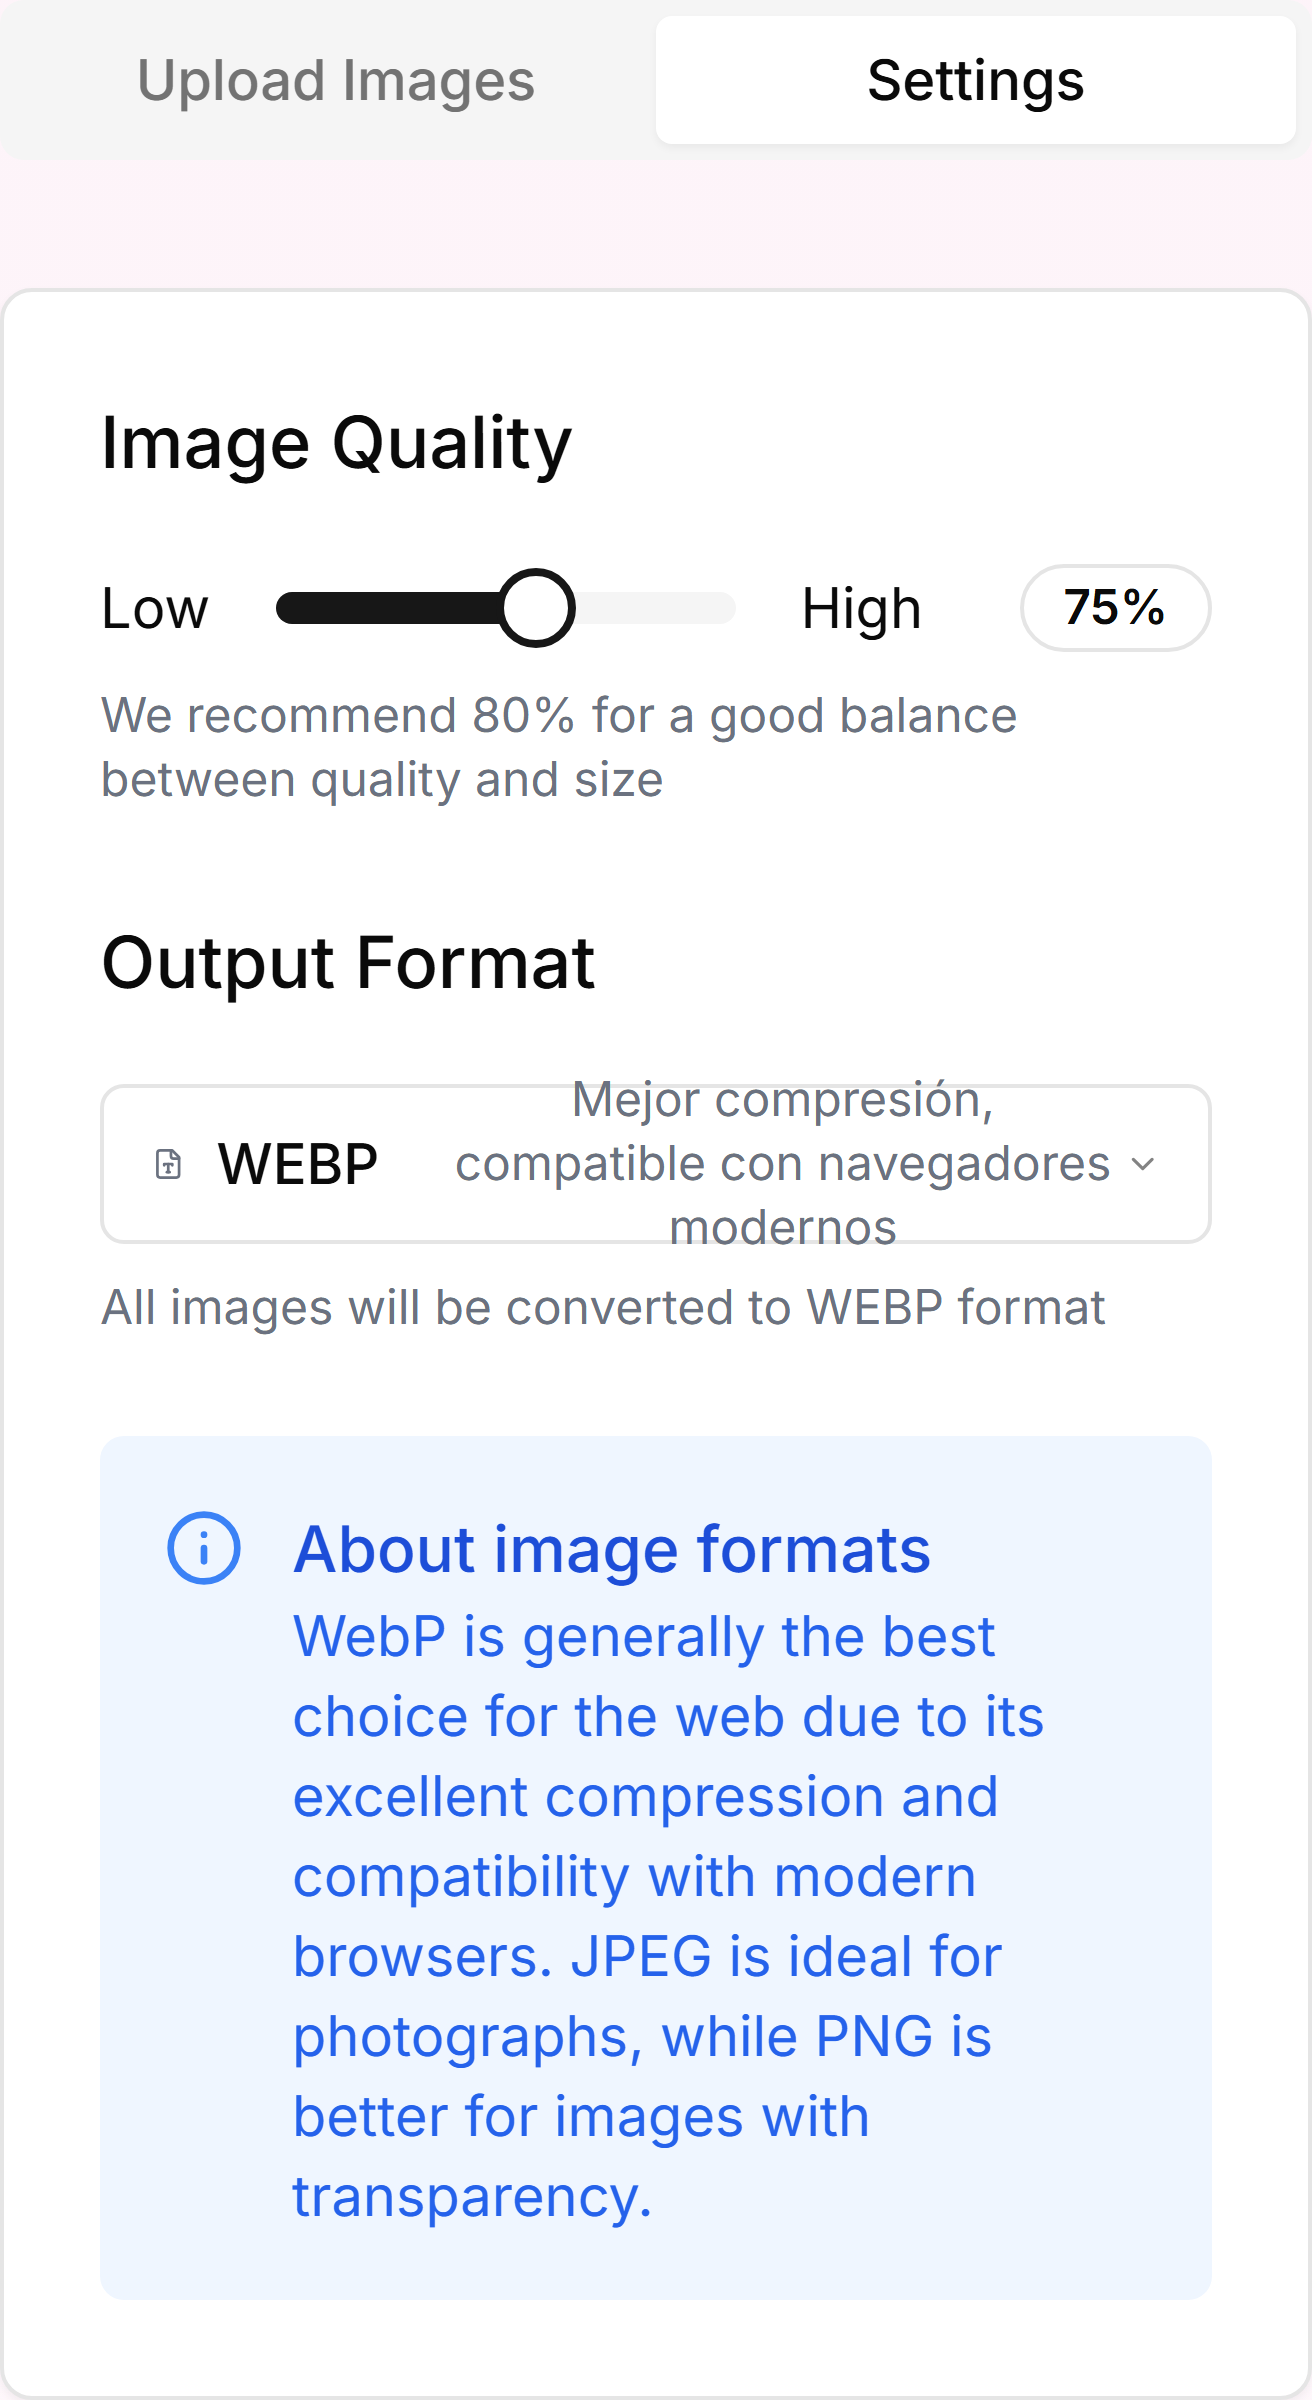
Task: Click the blue info circle icon
Action: (x=204, y=1548)
